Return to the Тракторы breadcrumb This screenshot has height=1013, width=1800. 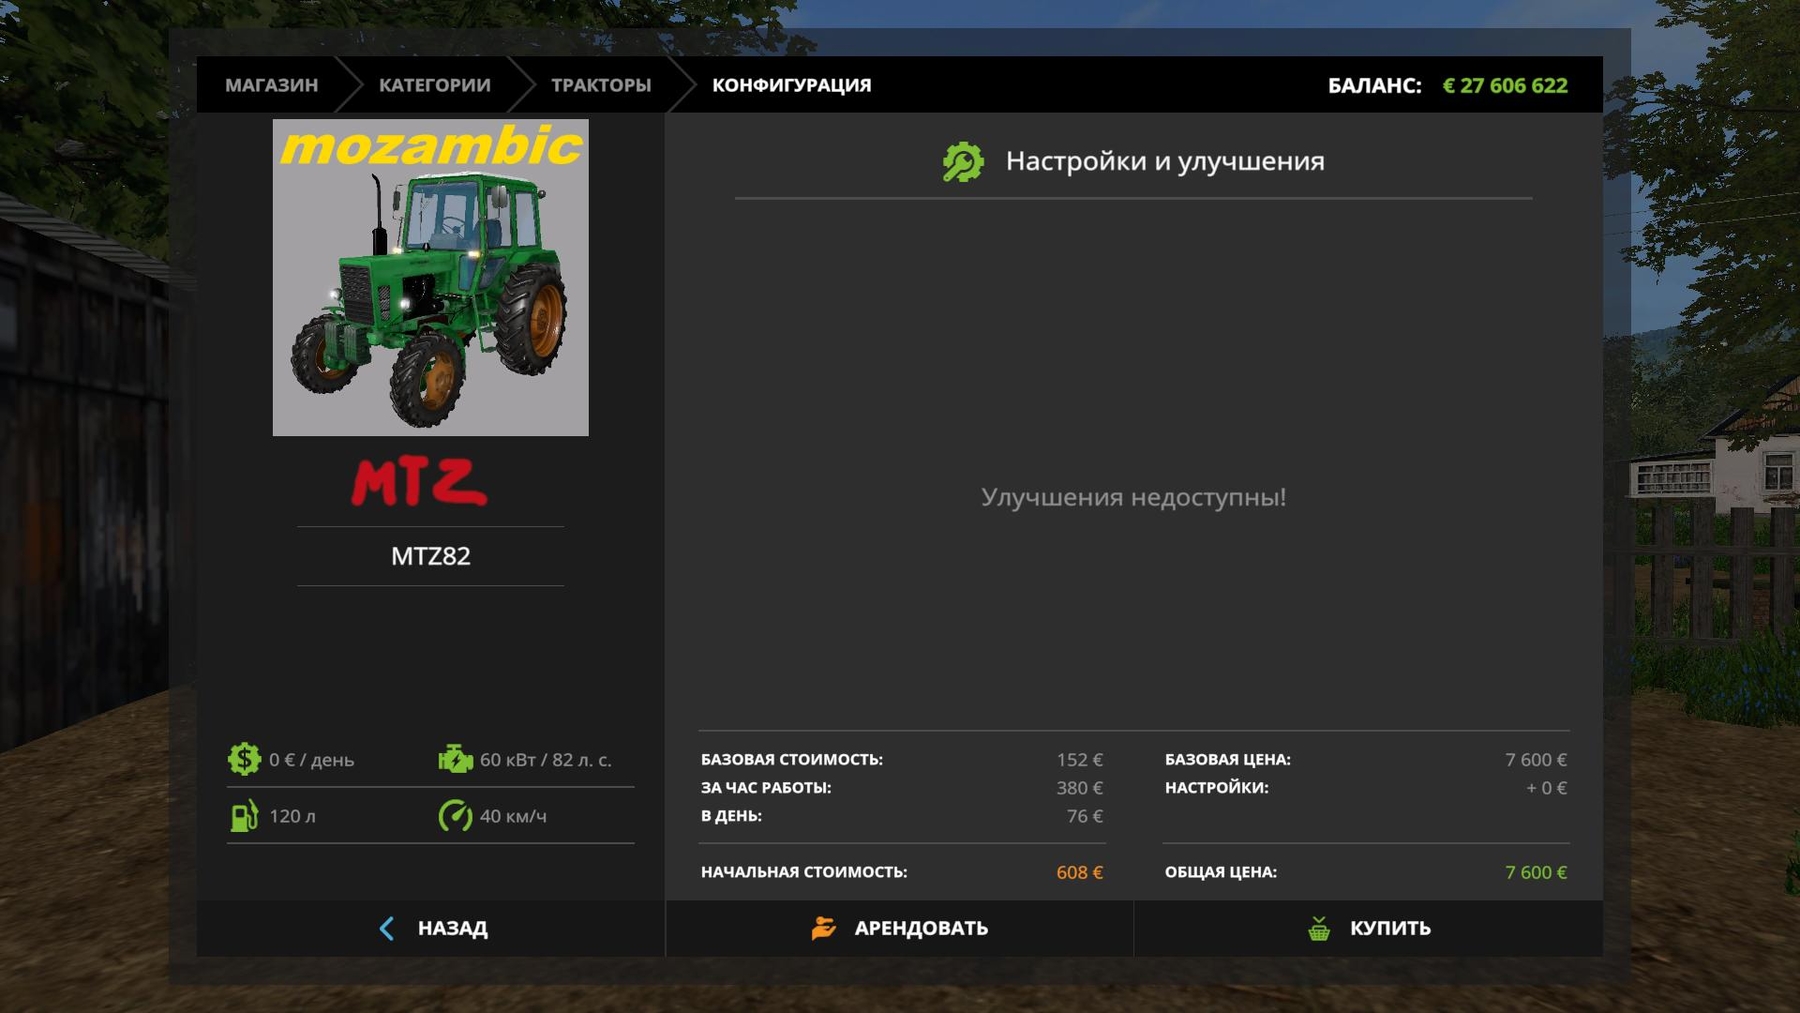(x=601, y=85)
